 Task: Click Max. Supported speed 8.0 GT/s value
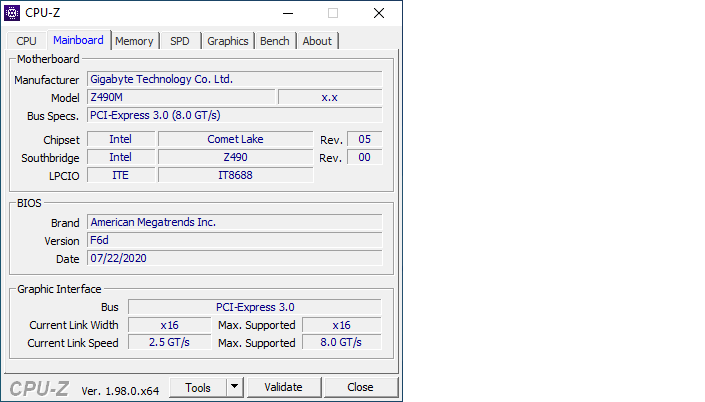342,342
